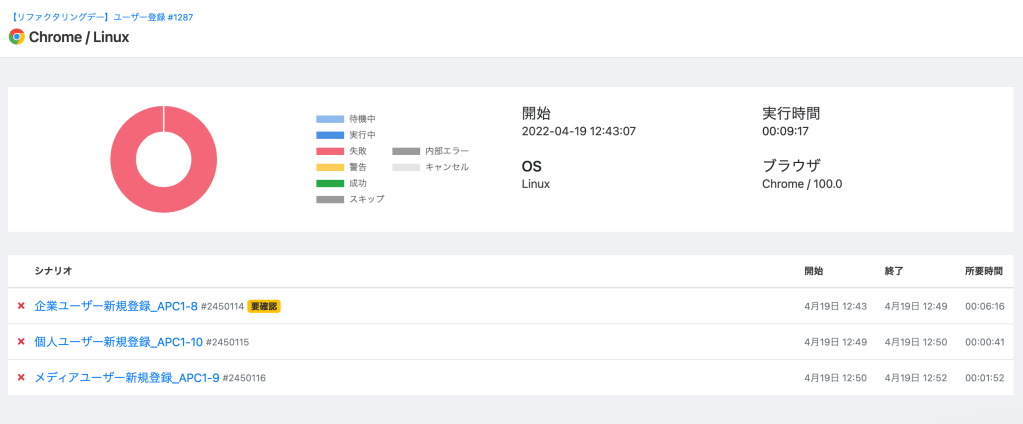1023x424 pixels.
Task: Click the Chrome browser icon in header
Action: click(16, 37)
